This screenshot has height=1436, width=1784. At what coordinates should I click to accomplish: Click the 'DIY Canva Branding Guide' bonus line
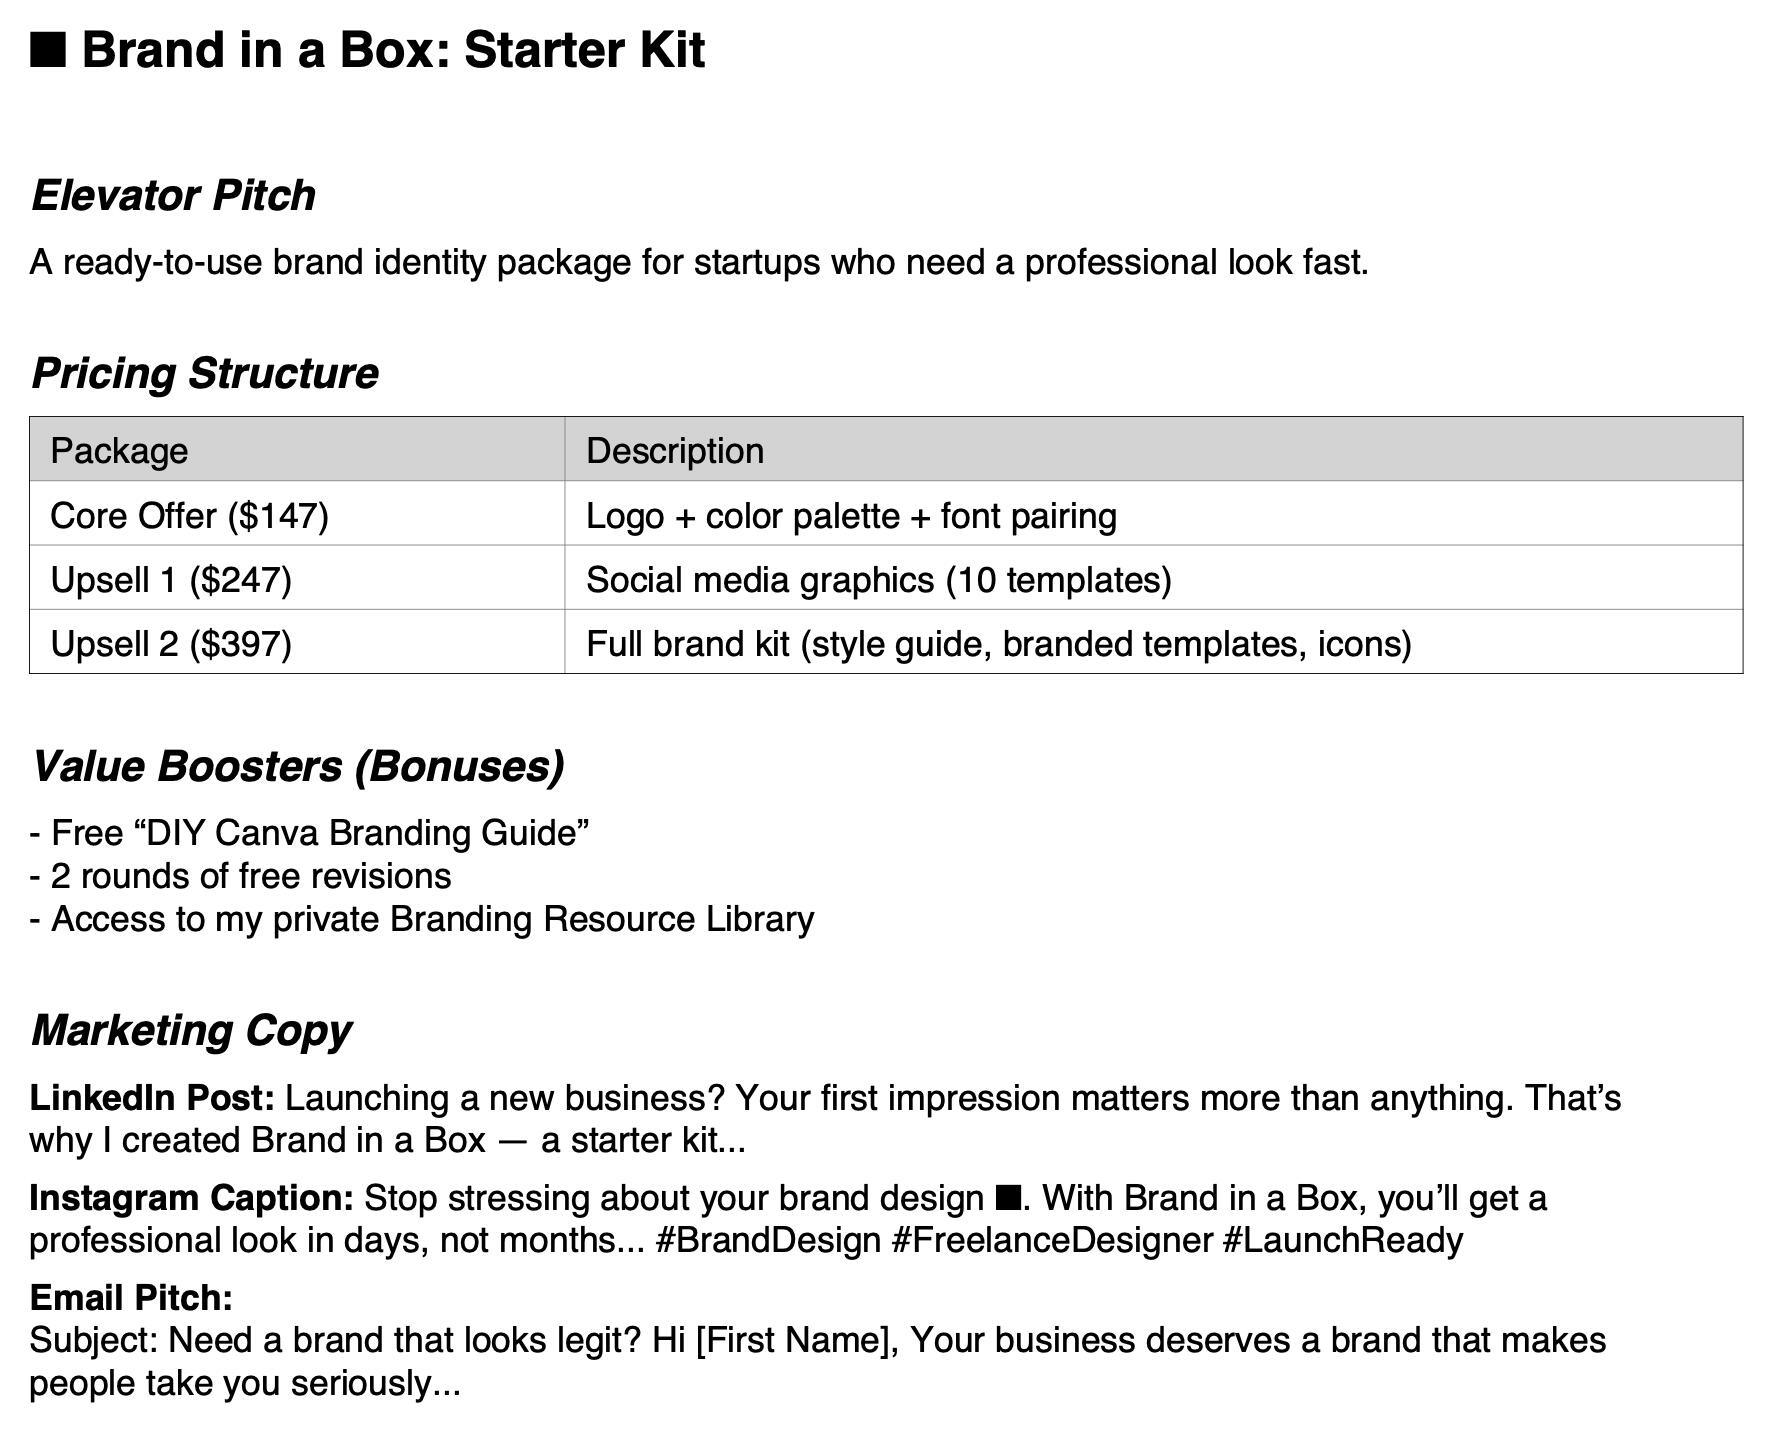310,832
